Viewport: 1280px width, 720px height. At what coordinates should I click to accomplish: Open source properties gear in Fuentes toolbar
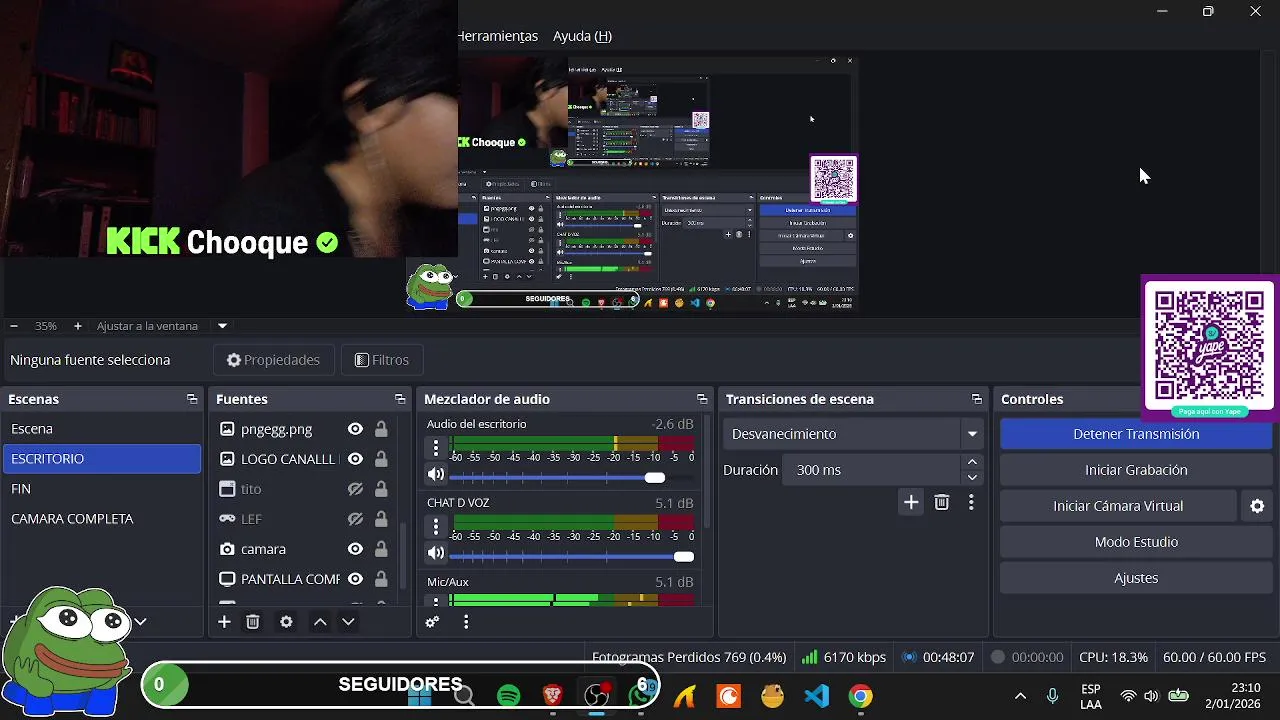click(286, 622)
